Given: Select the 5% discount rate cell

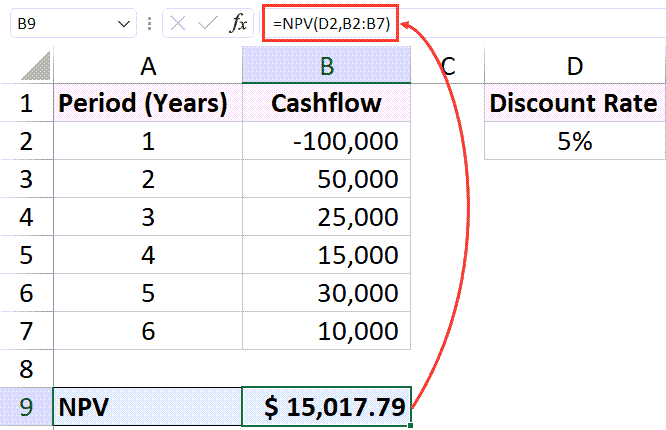Looking at the screenshot, I should [x=574, y=141].
